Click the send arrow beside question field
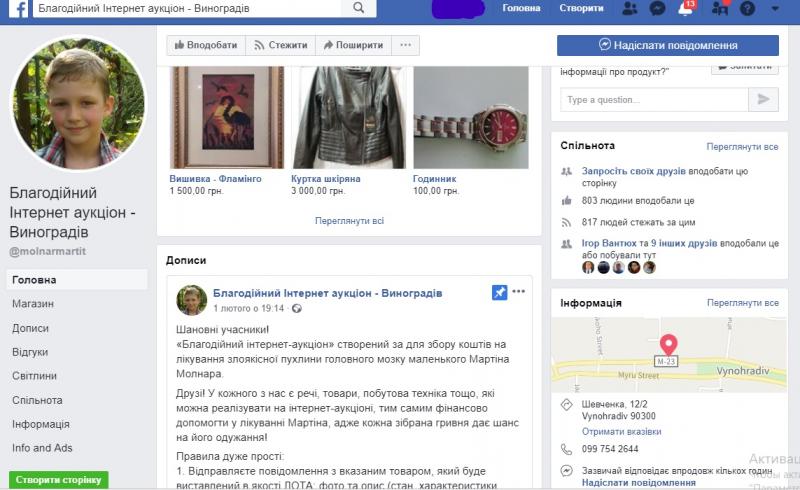Viewport: 800px width, 490px height. (x=763, y=100)
